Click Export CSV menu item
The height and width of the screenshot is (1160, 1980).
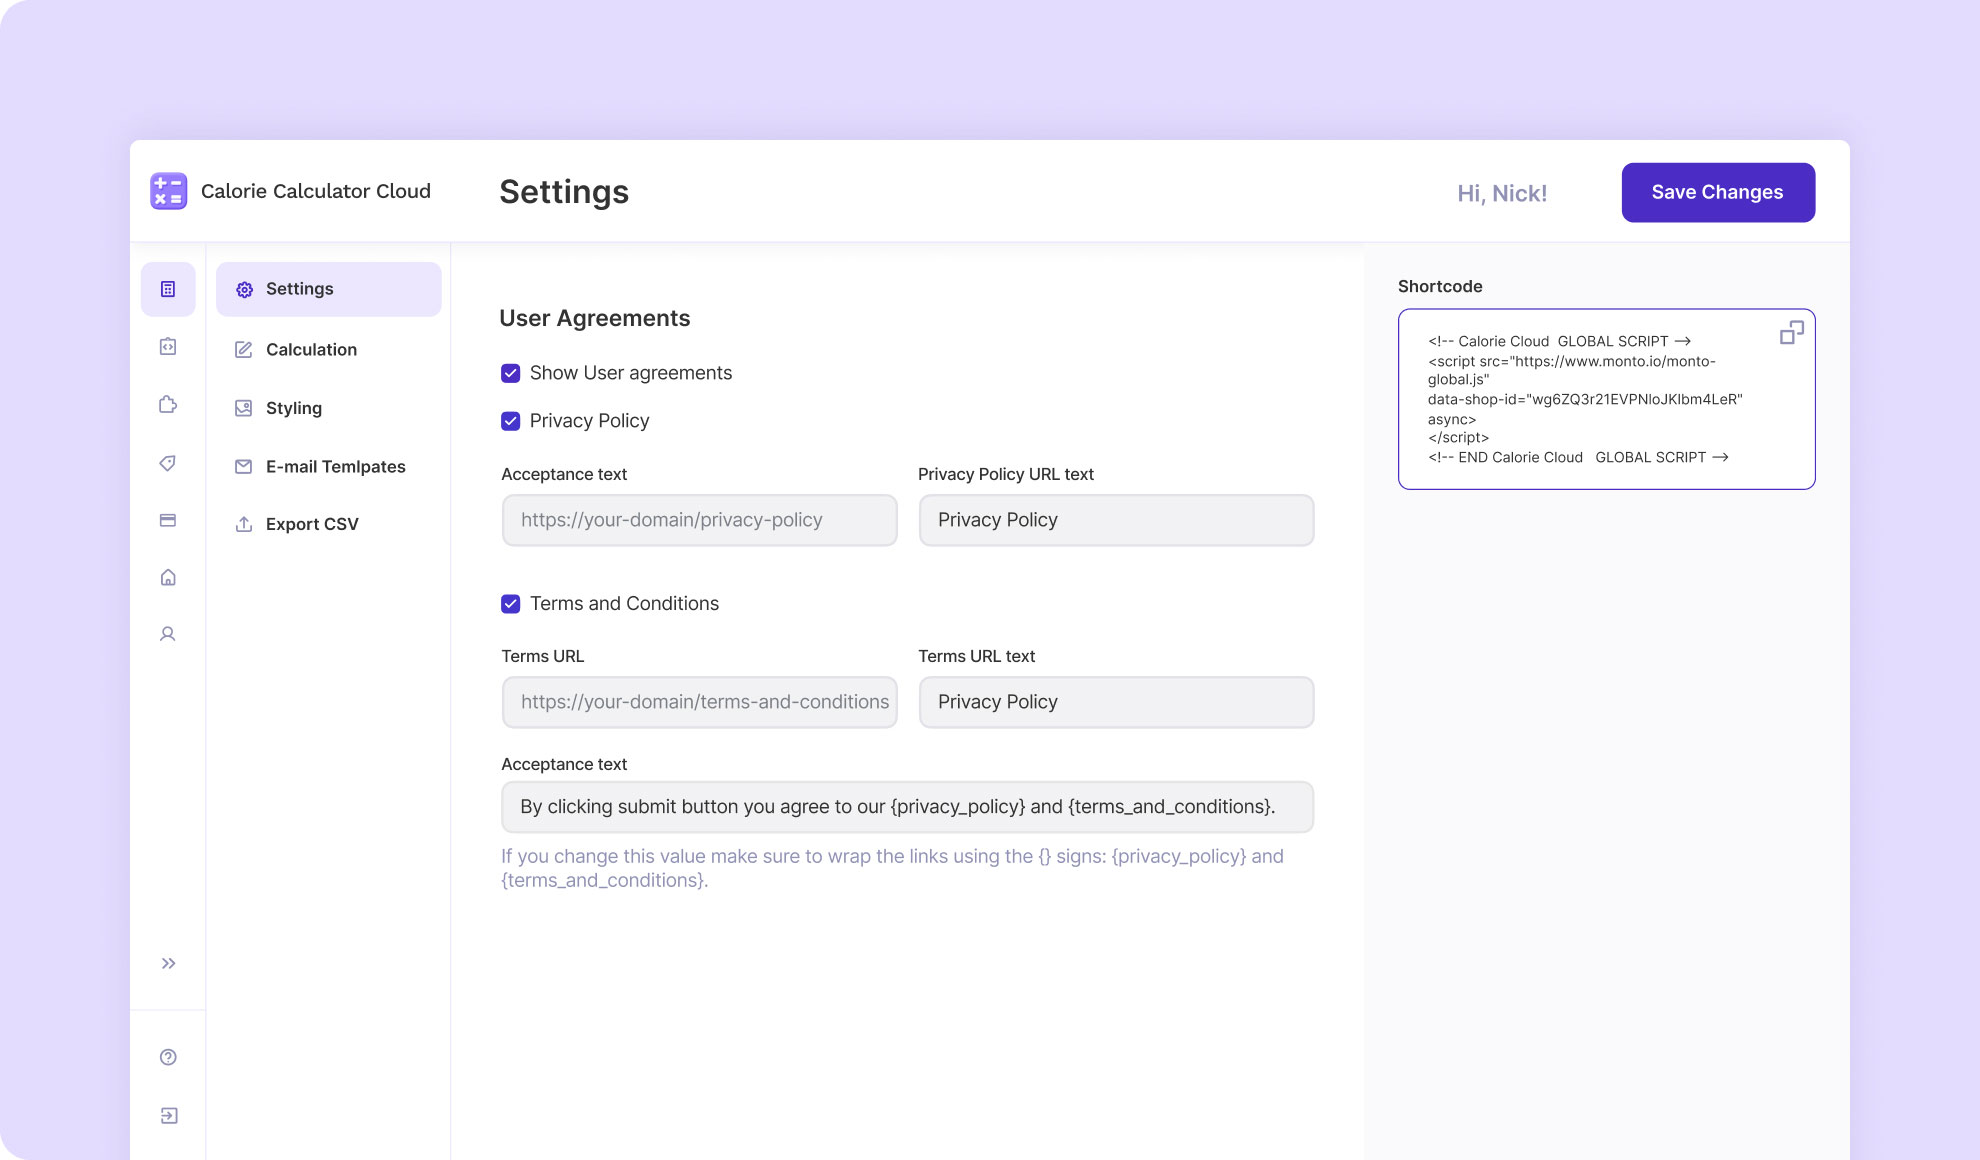(x=312, y=523)
